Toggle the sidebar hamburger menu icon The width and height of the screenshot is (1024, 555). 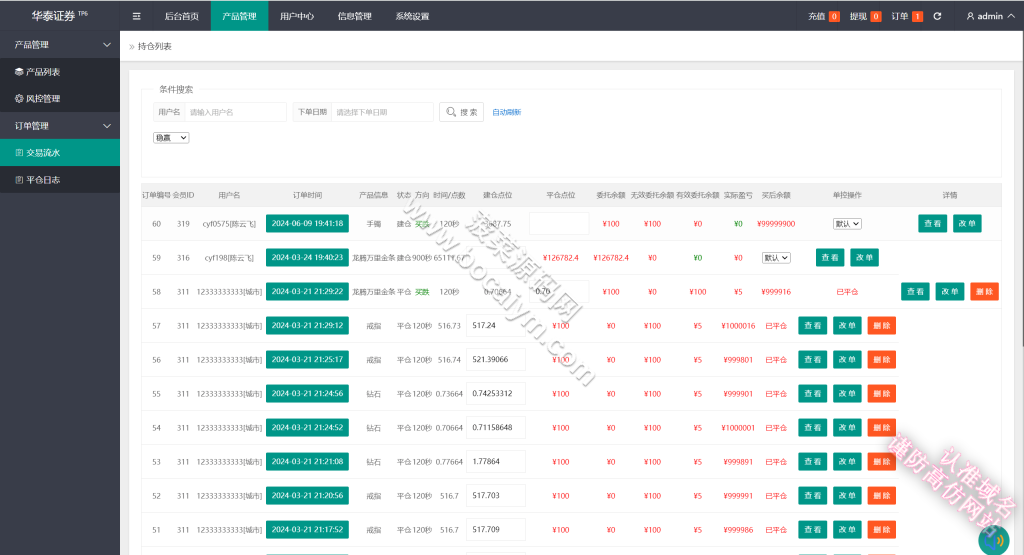(136, 16)
